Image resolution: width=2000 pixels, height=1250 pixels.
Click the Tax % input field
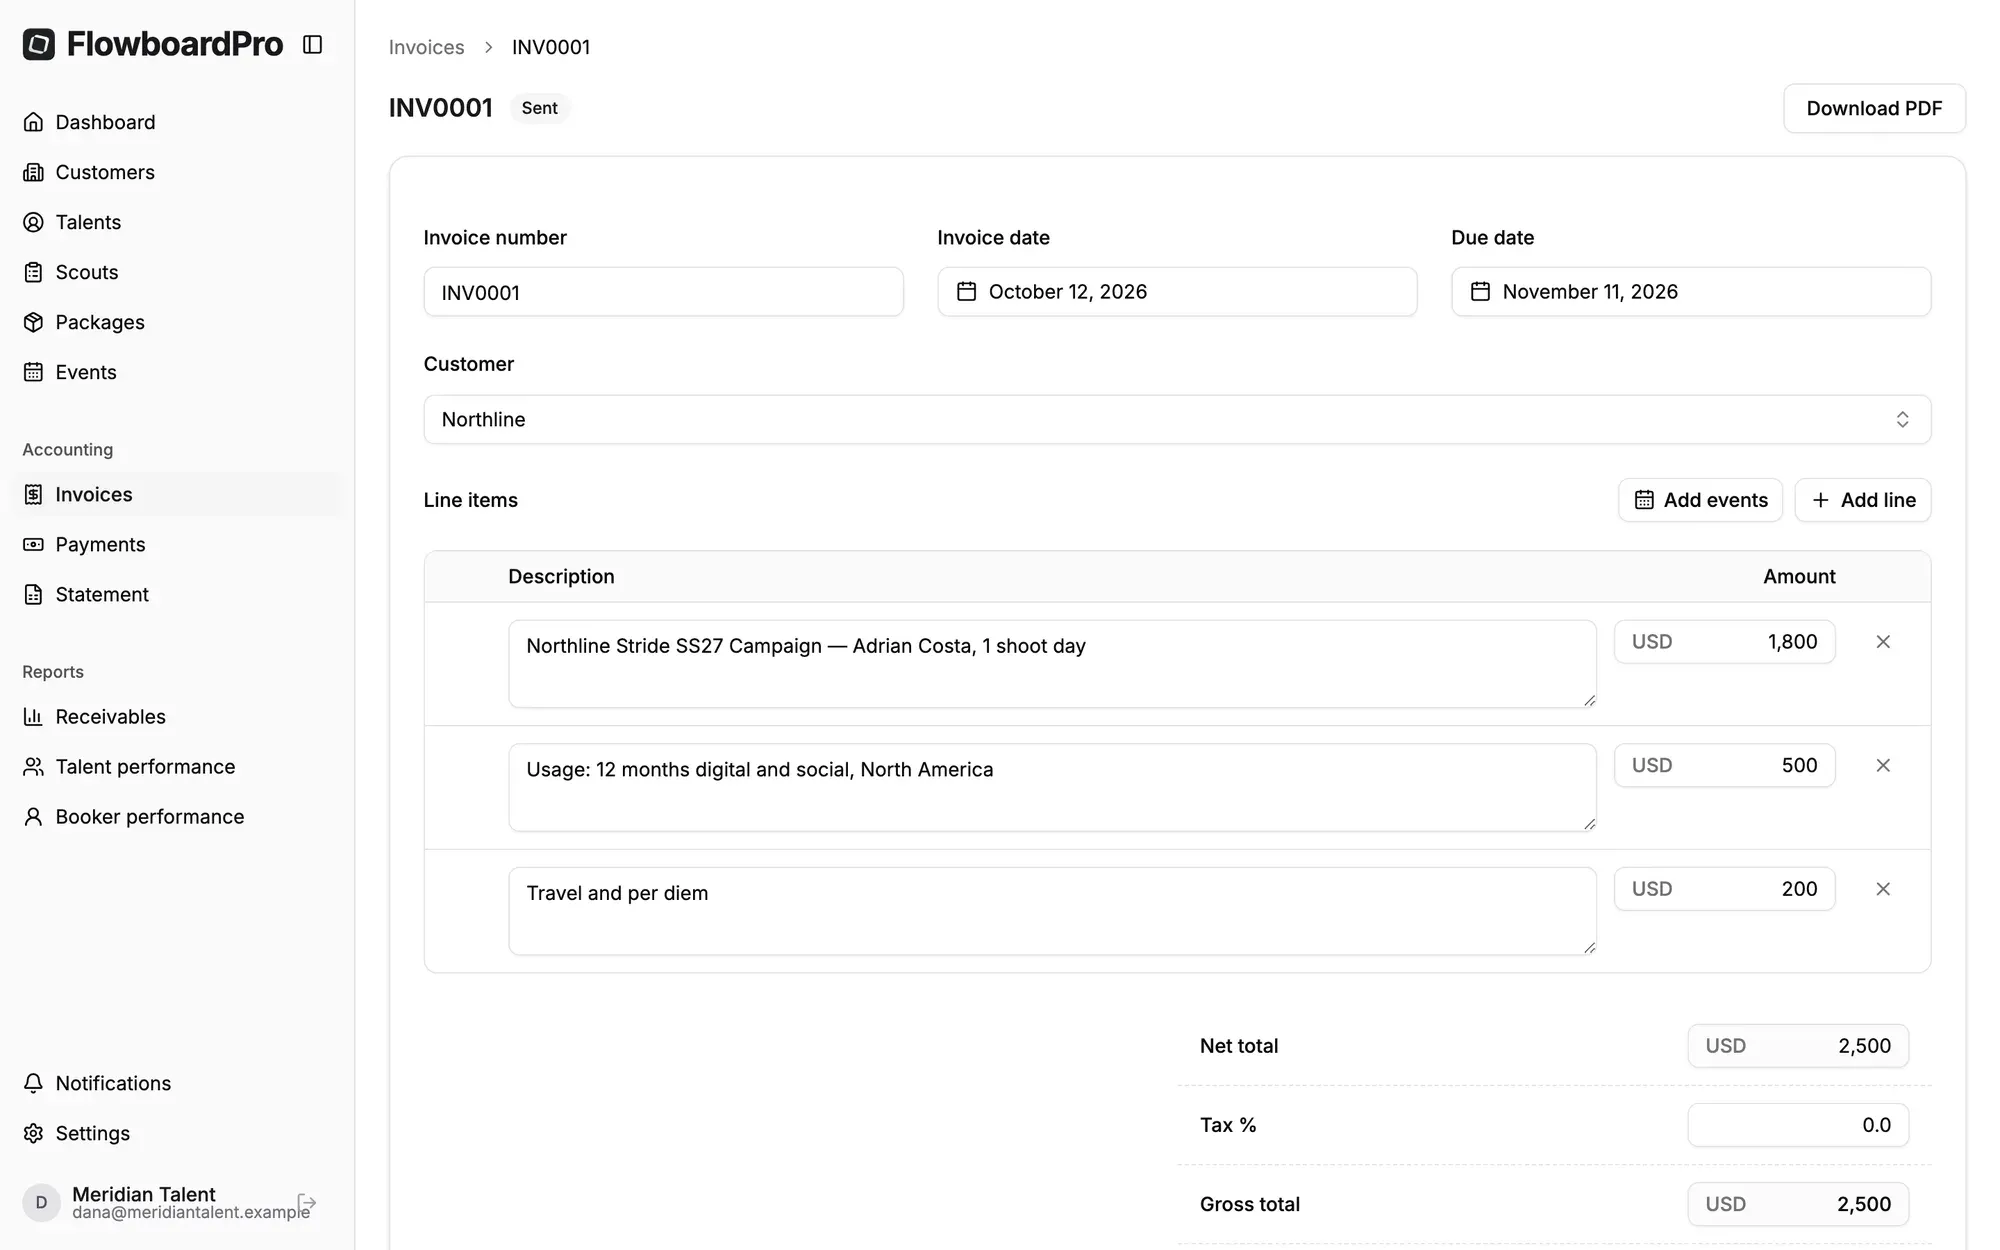[1798, 1125]
